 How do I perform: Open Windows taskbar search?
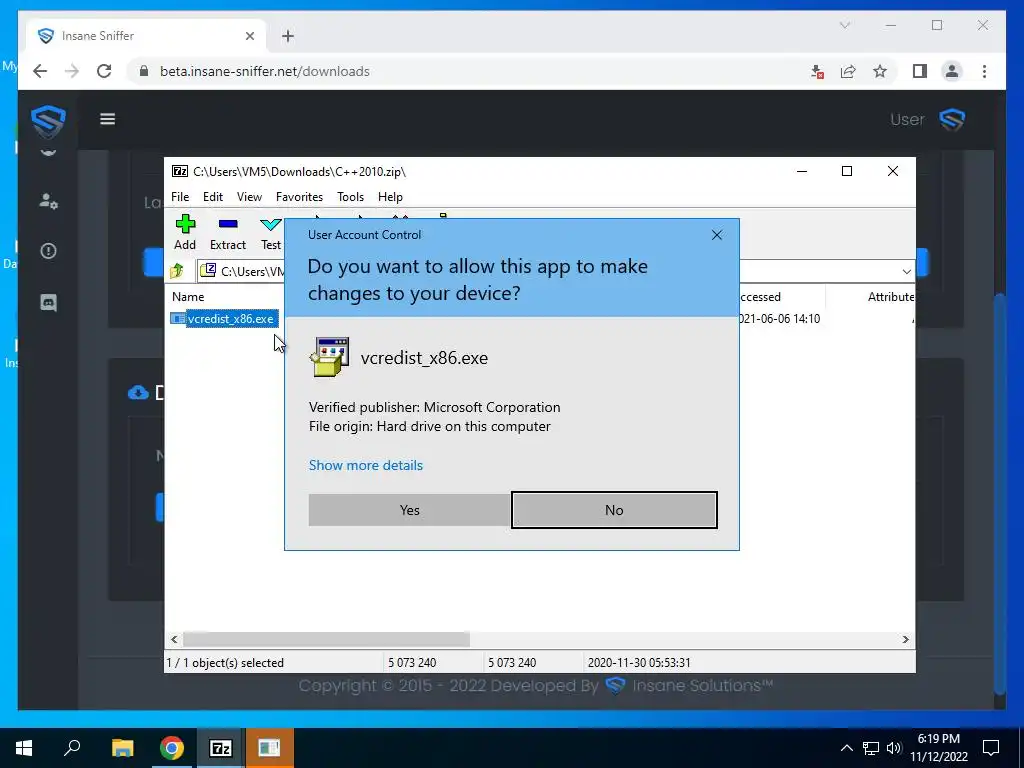(x=72, y=748)
